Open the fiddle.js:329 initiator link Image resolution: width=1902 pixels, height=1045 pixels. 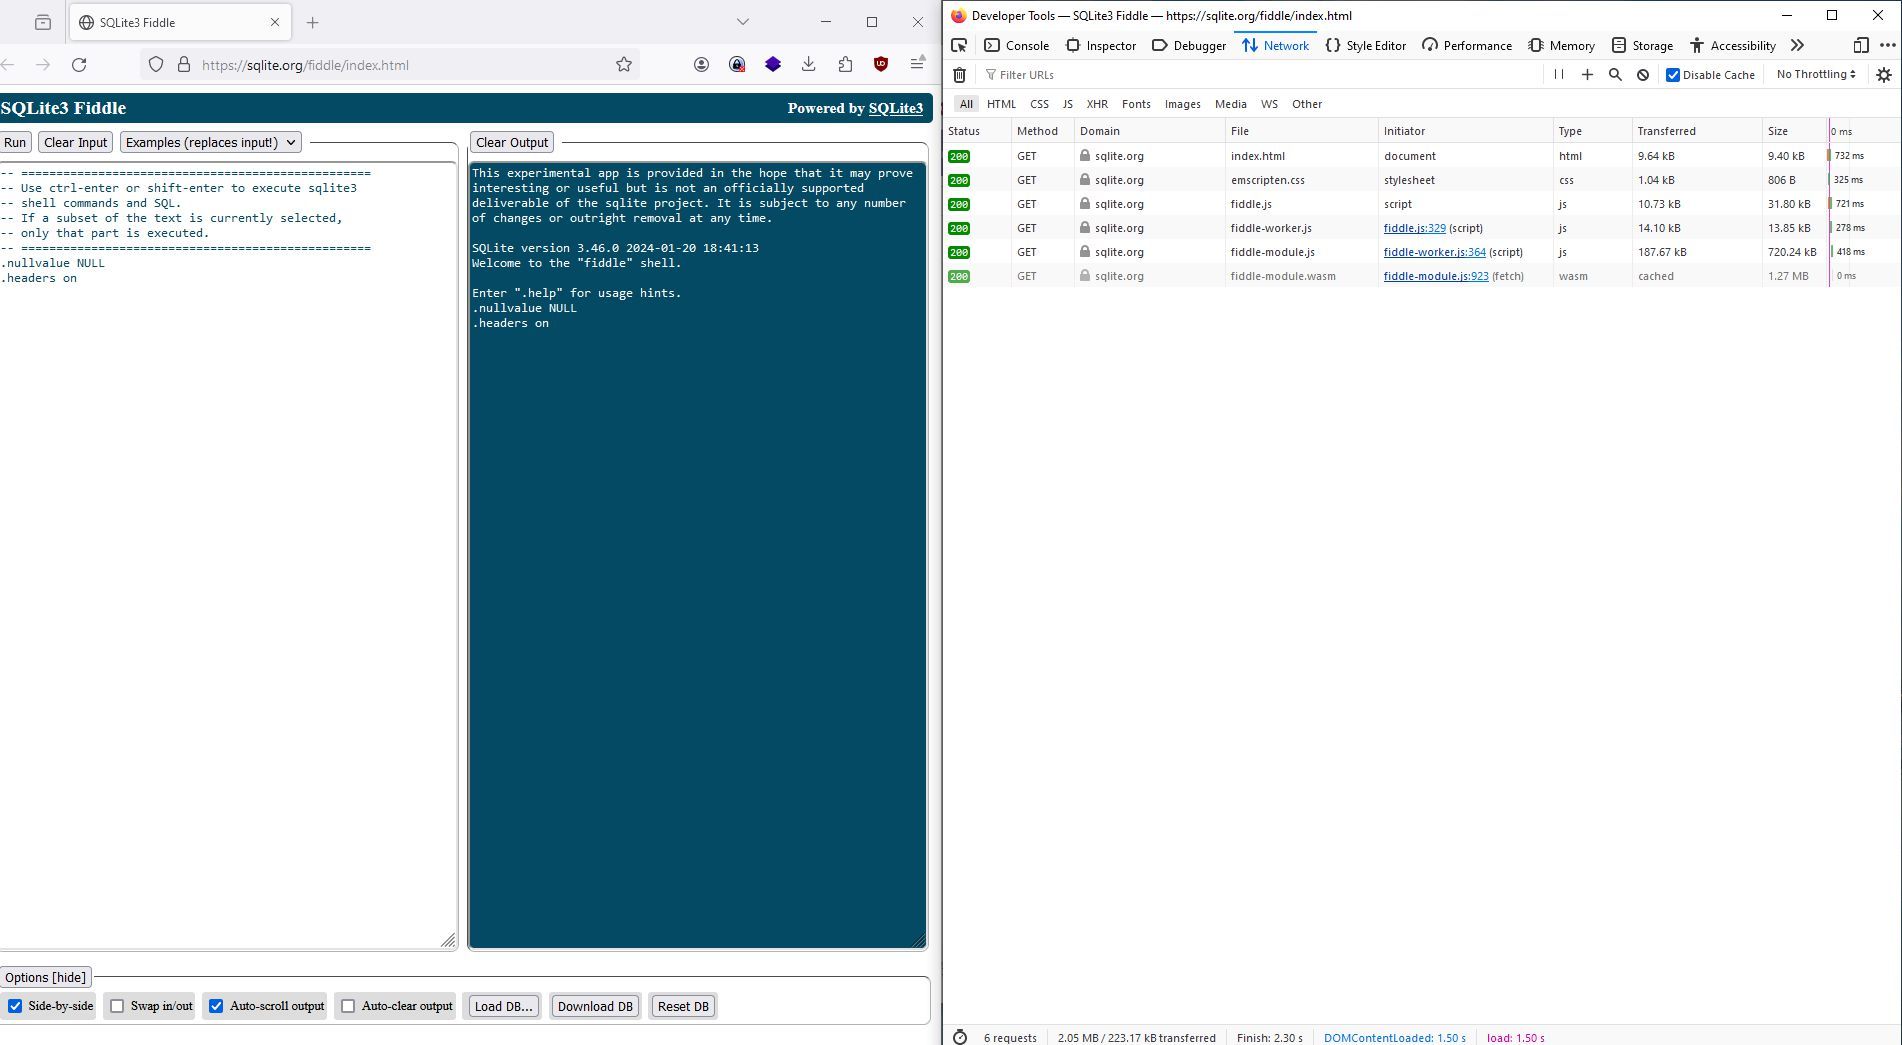click(x=1414, y=228)
